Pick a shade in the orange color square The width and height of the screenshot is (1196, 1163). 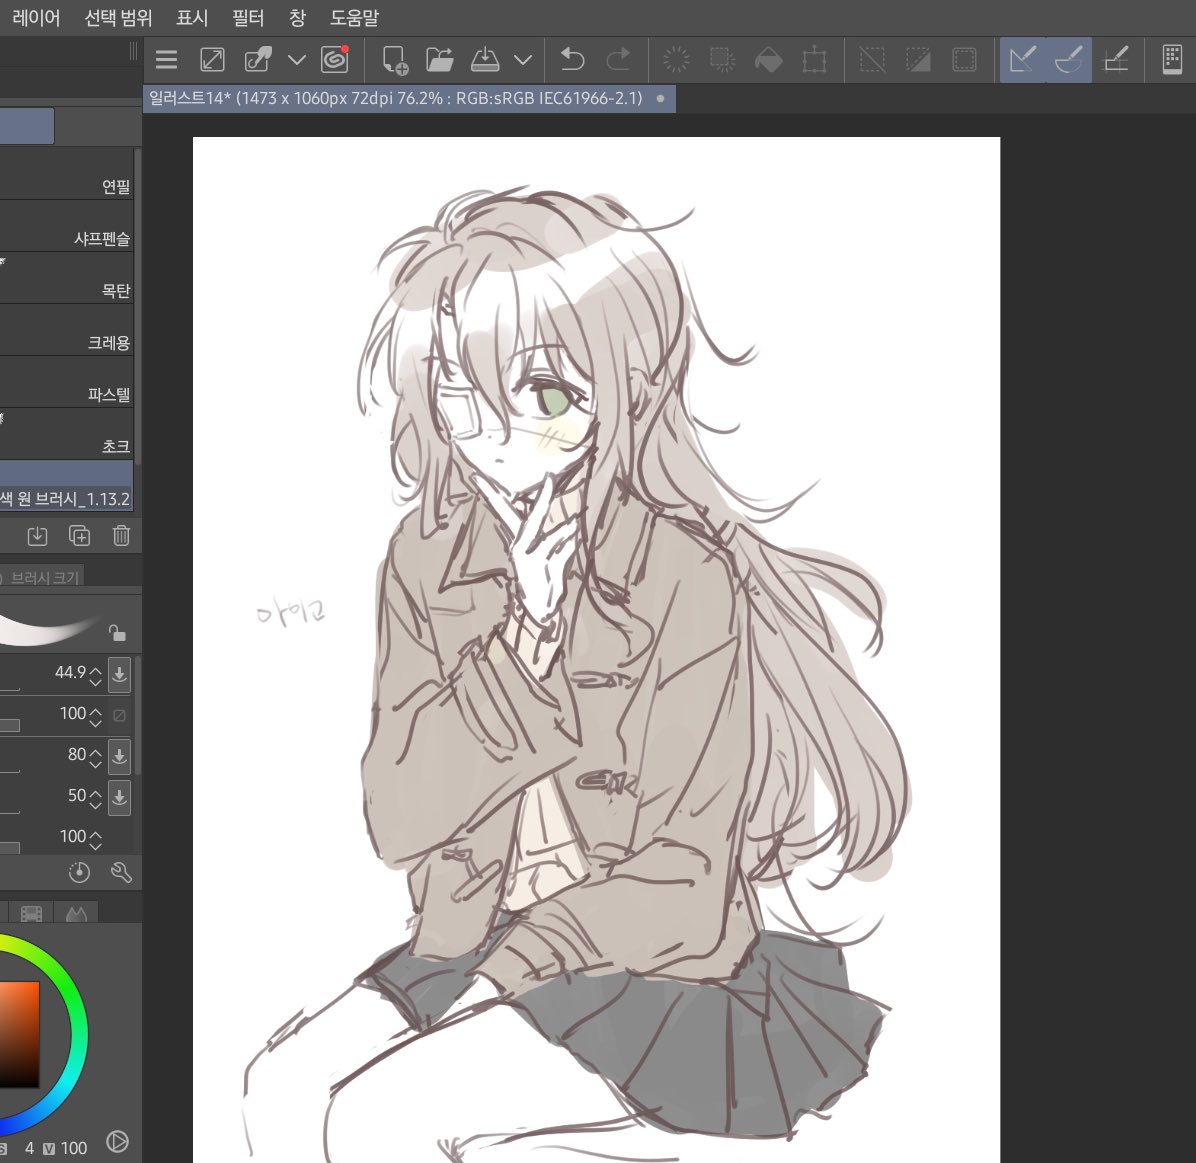19,1034
